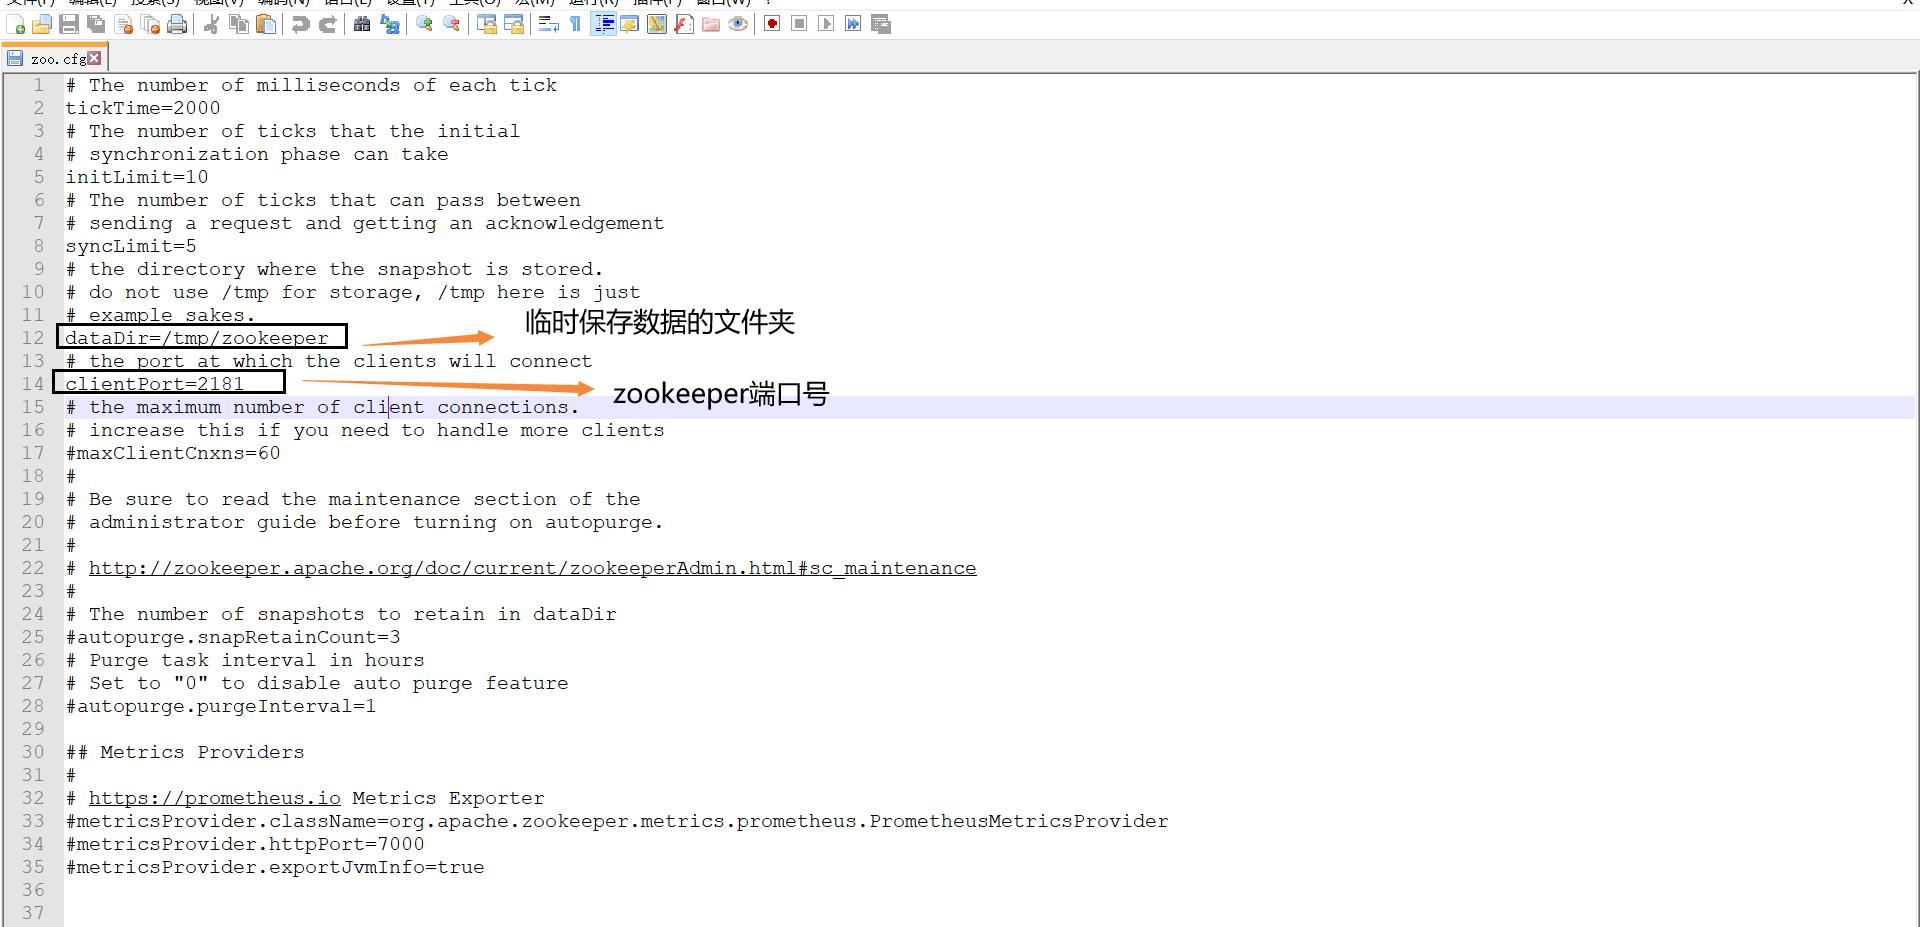Click the comment "# The number of milliseconds of each tick"
This screenshot has width=1920, height=927.
[311, 85]
